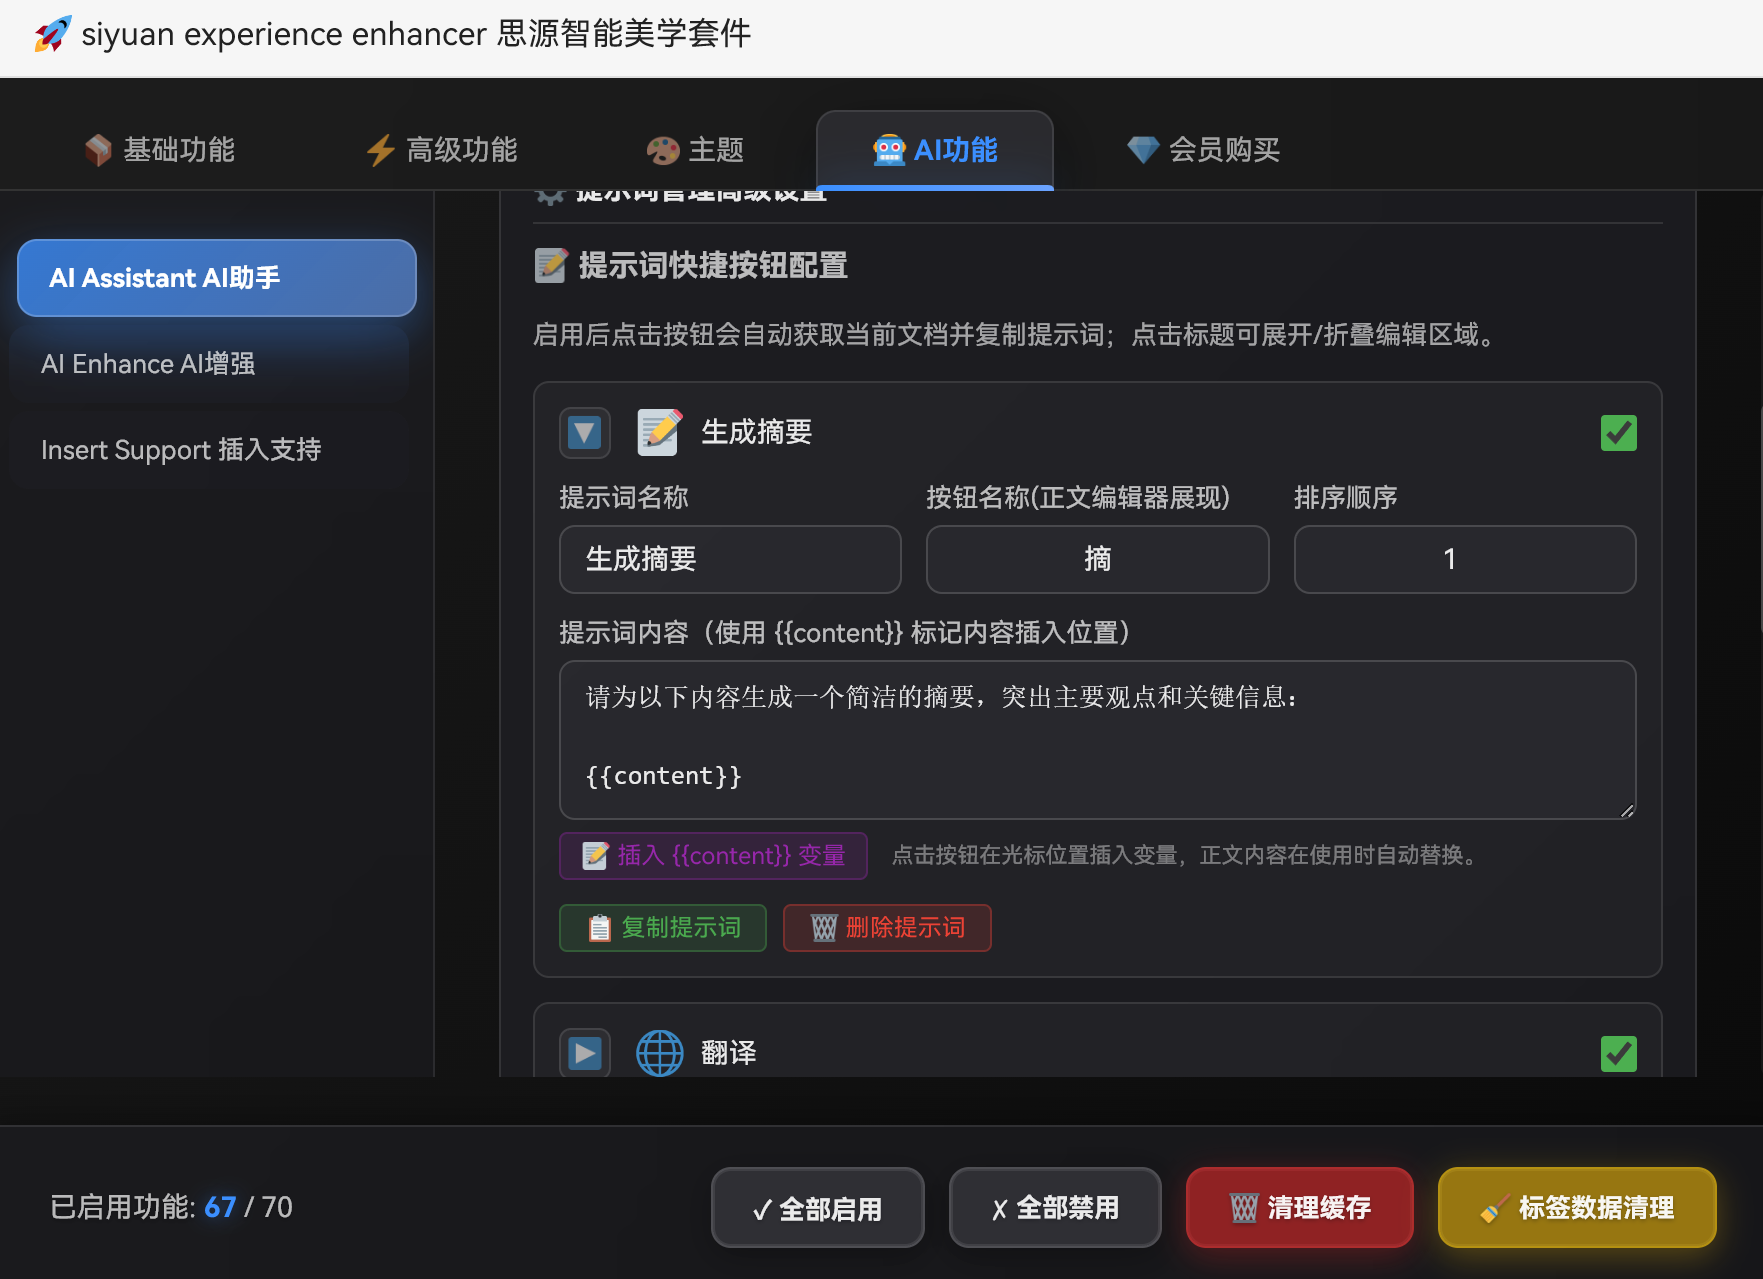Click the 复制提示词 button
The height and width of the screenshot is (1279, 1763).
pyautogui.click(x=663, y=928)
